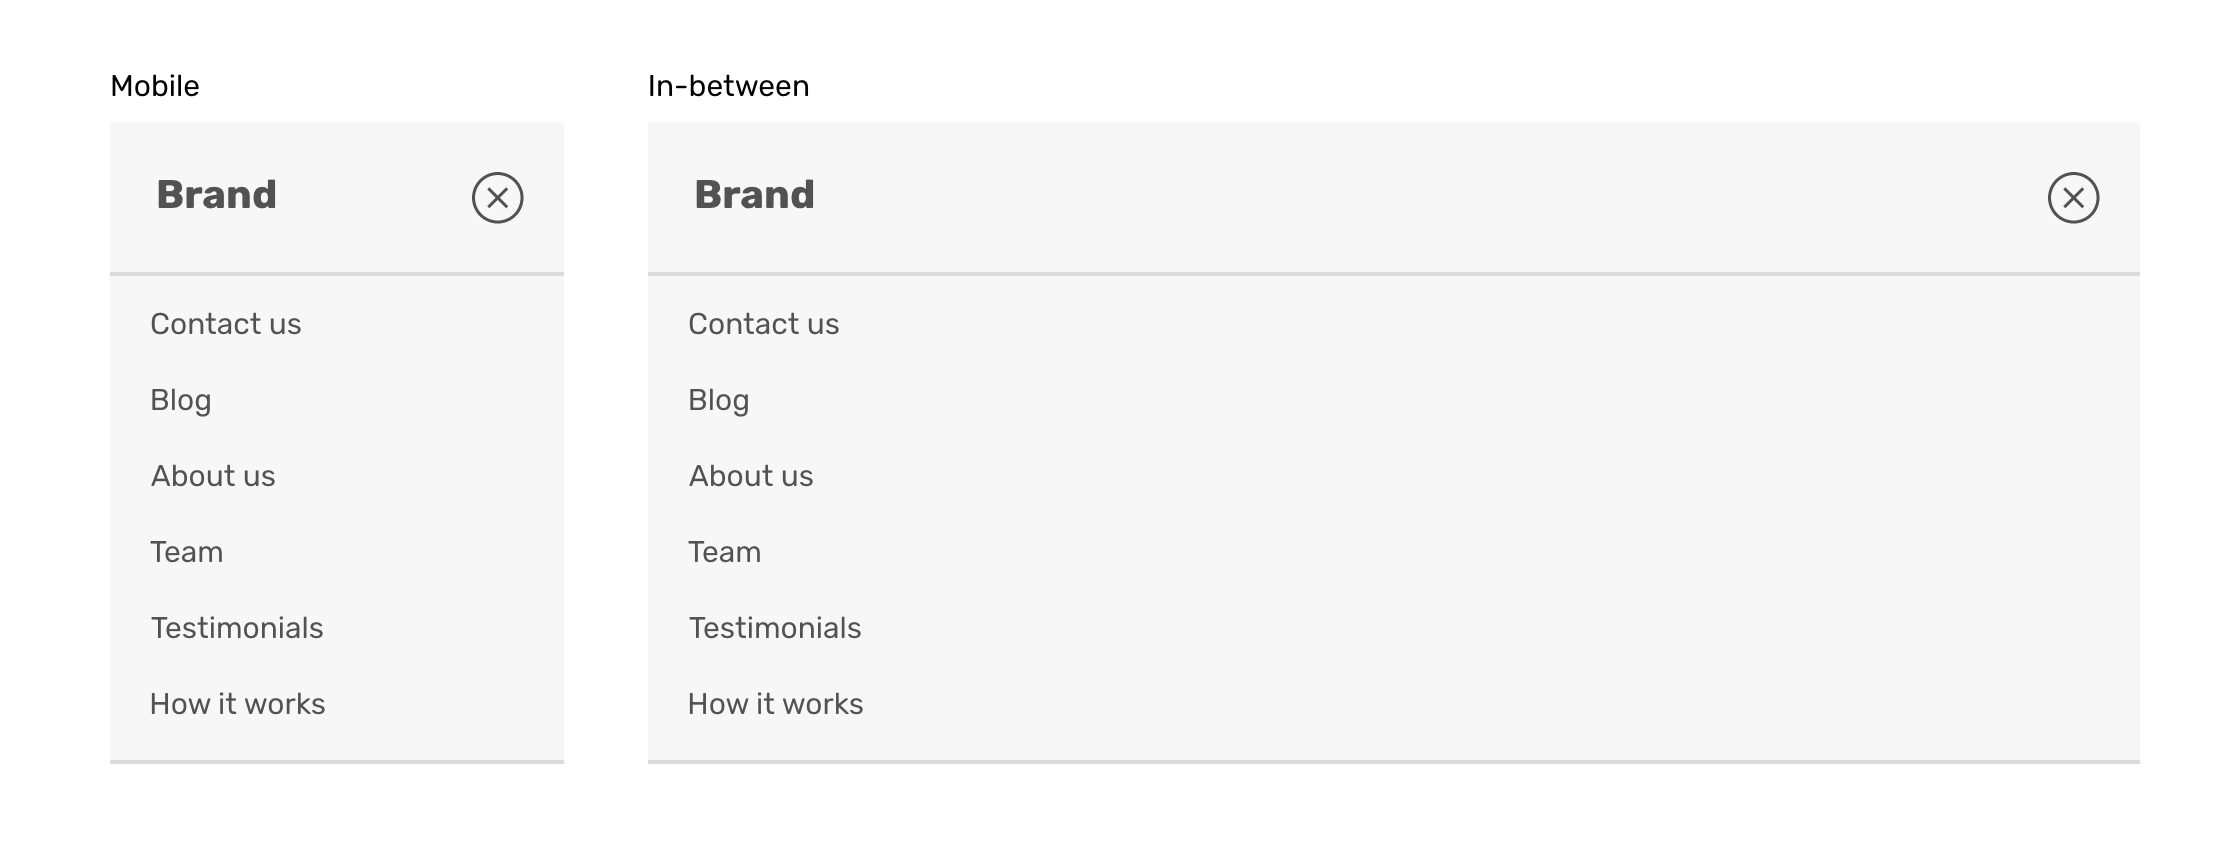Screen dimensions: 2234x850
Task: Close the In-between menu with X icon
Action: click(x=2073, y=198)
